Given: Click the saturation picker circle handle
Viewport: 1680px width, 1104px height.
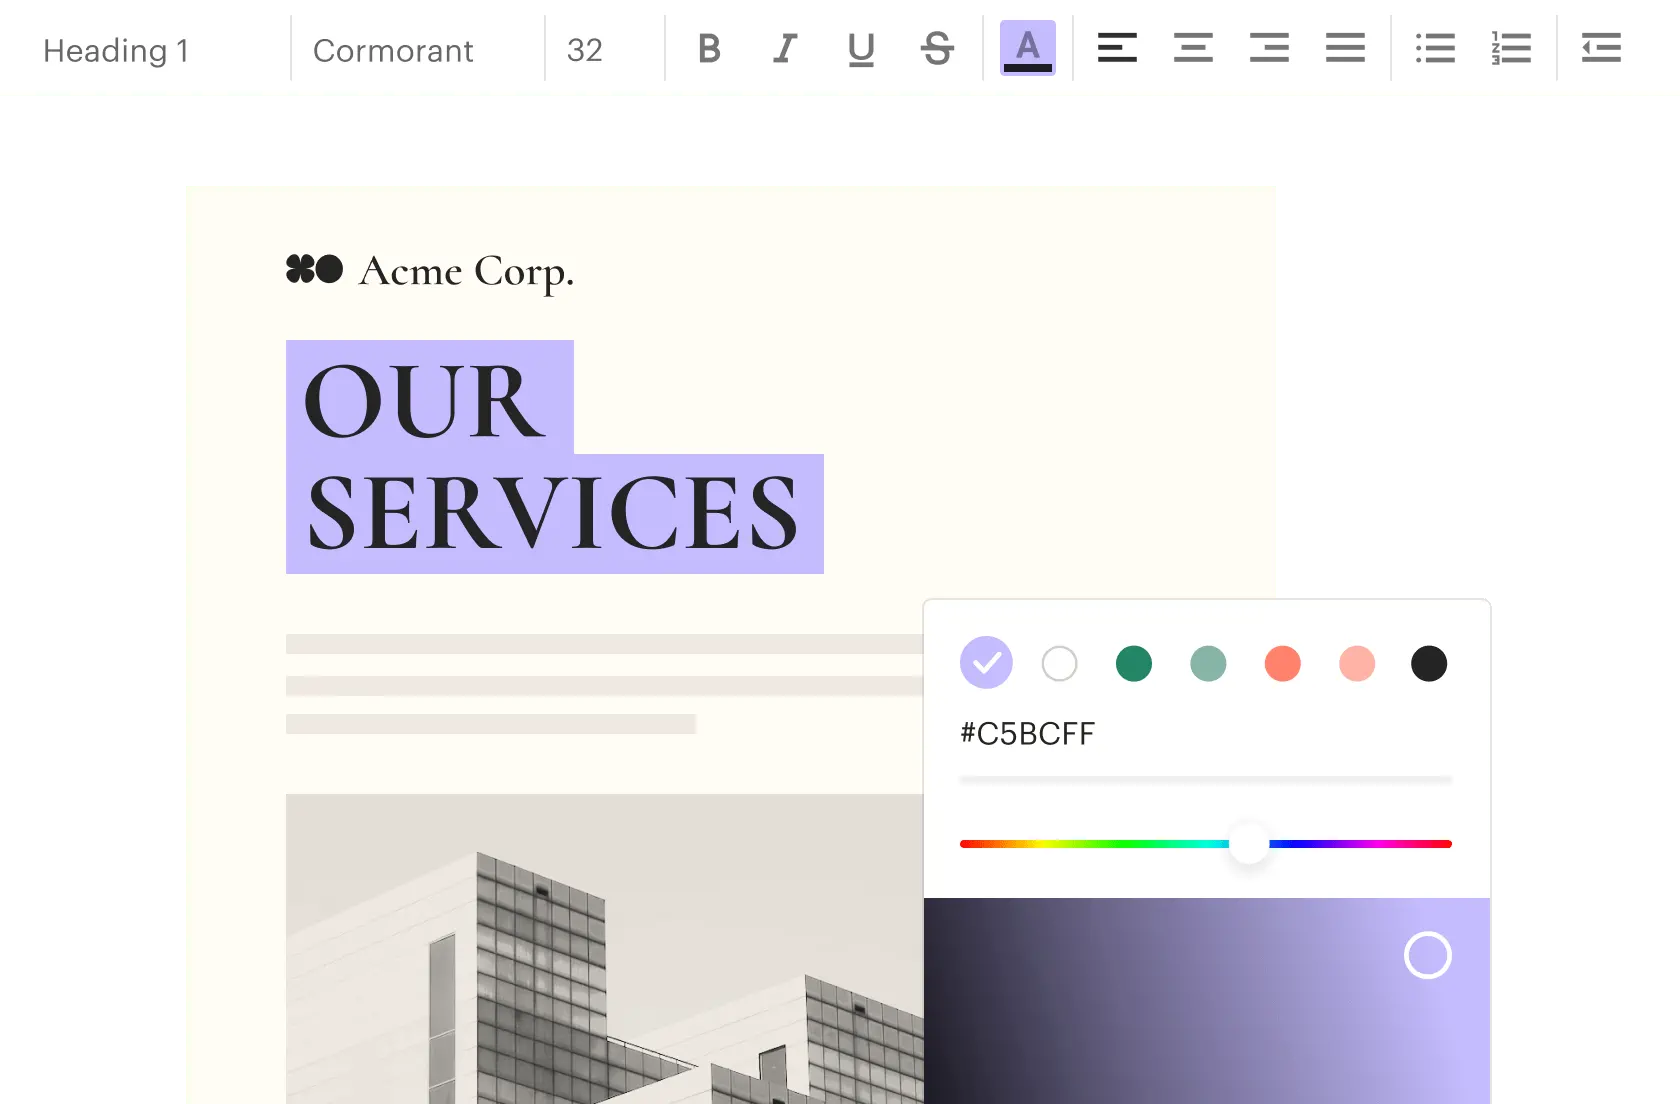Looking at the screenshot, I should pos(1428,955).
